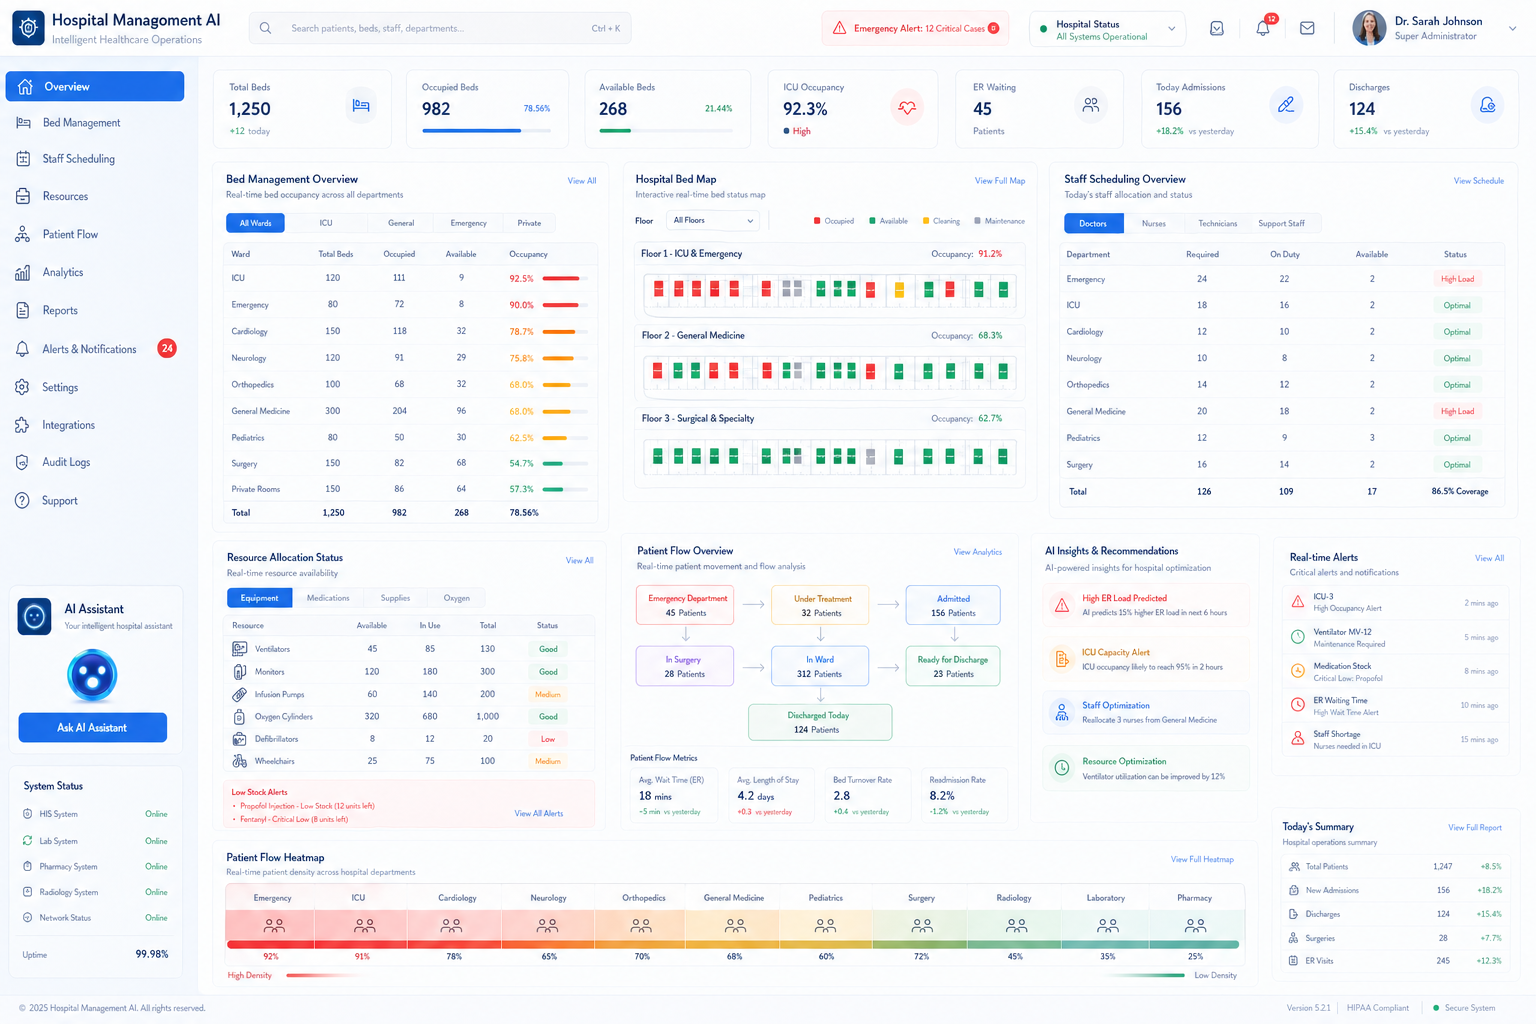Viewport: 1536px width, 1024px height.
Task: Select the Overview sidebar item
Action: [95, 86]
